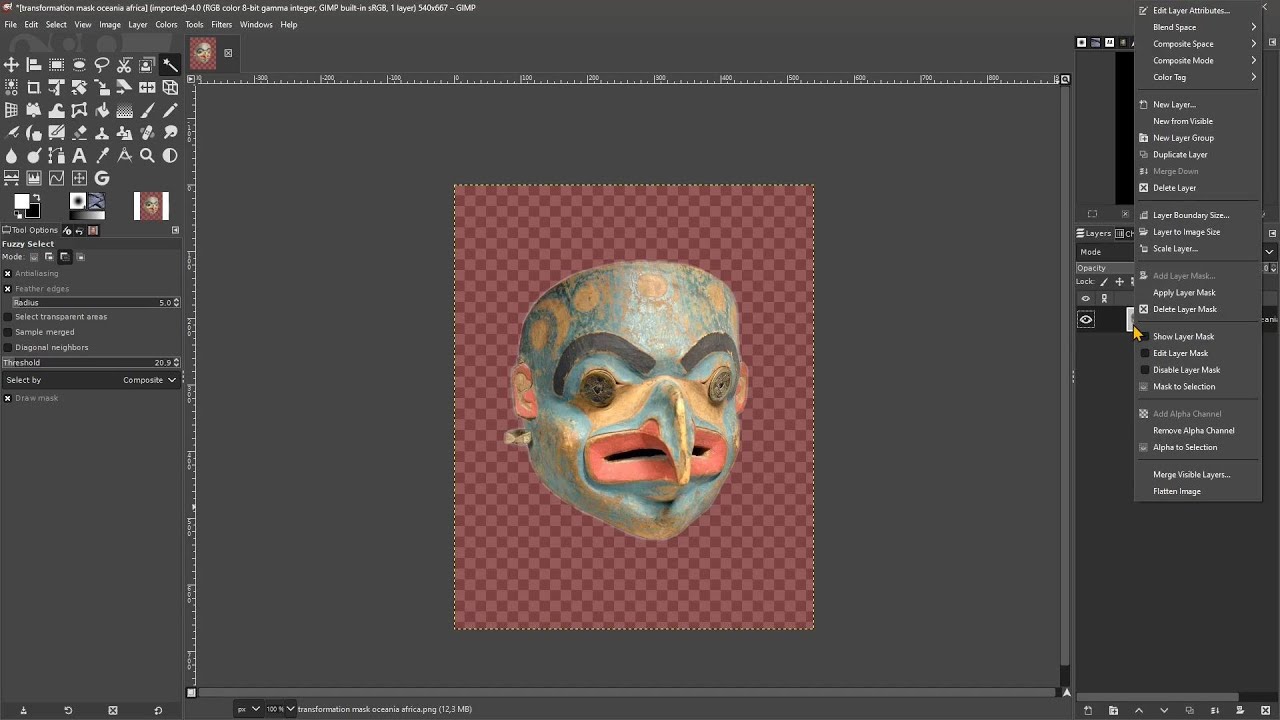This screenshot has width=1280, height=720.
Task: Enable Diagonal neighbors checkbox
Action: click(x=8, y=347)
